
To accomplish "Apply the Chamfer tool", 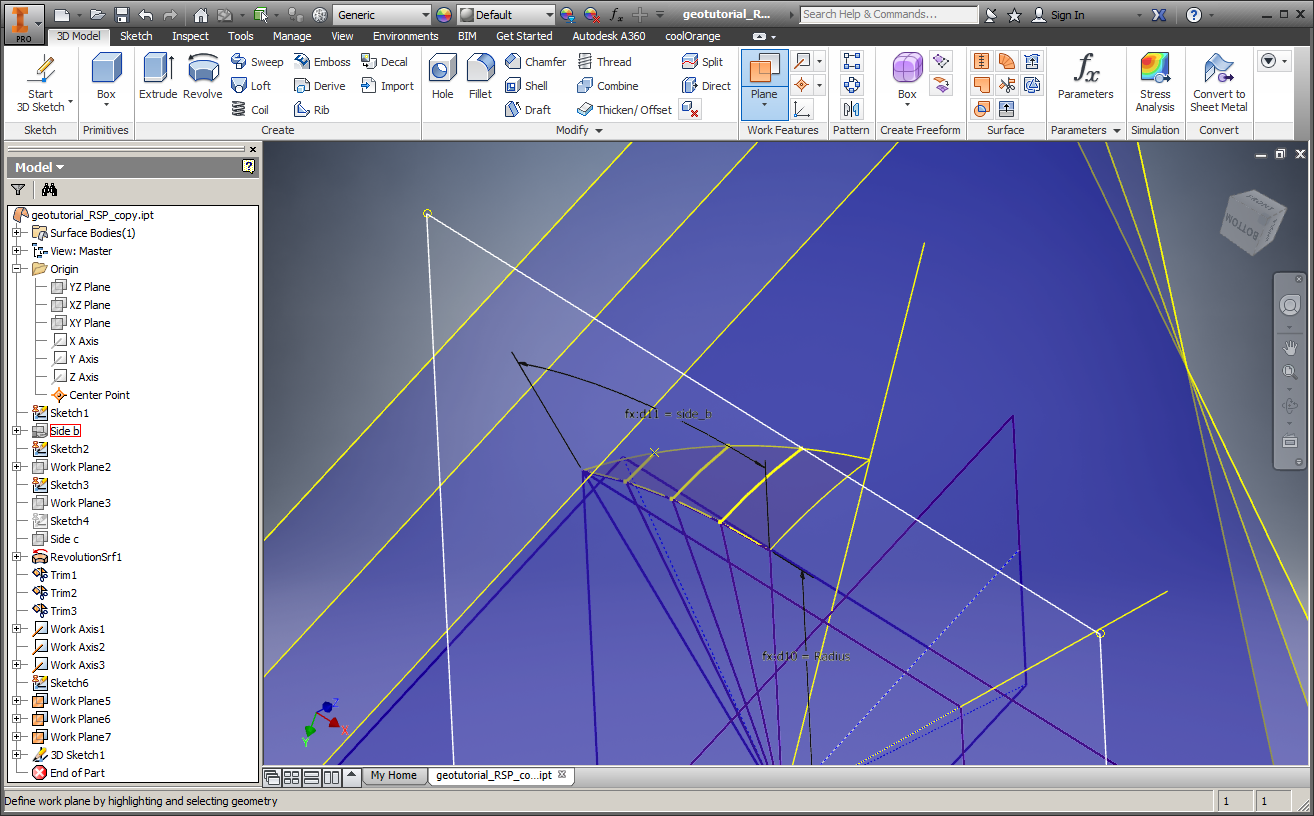I will pyautogui.click(x=535, y=62).
